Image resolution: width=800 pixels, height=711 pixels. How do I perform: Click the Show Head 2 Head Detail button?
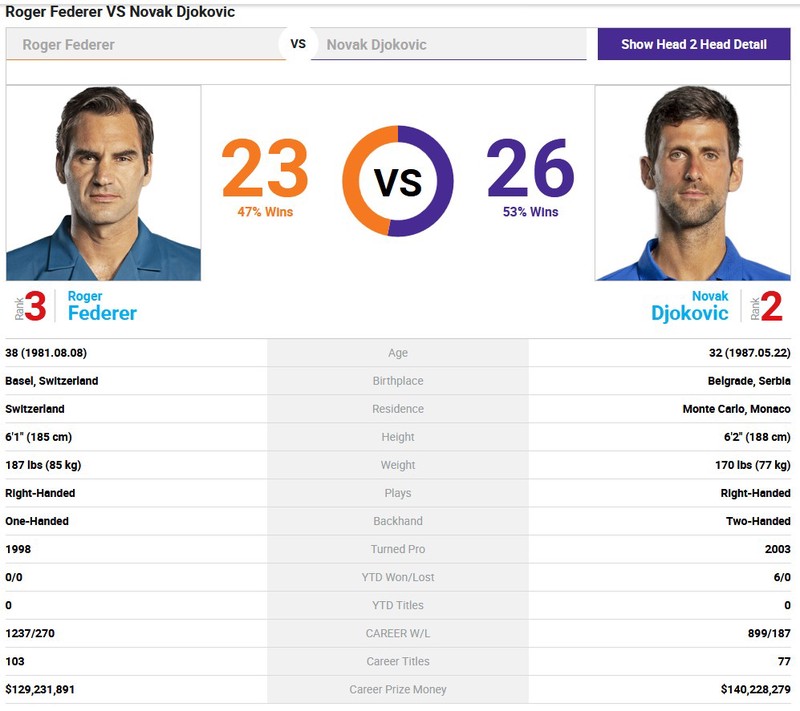tap(694, 44)
